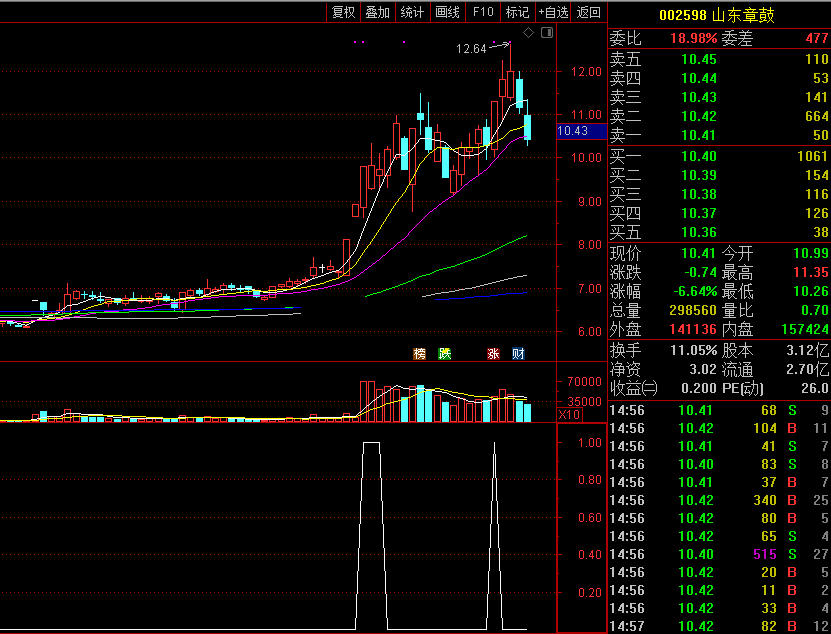This screenshot has width=831, height=634.
Task: Click the 12.64 high price annotation
Action: (471, 49)
